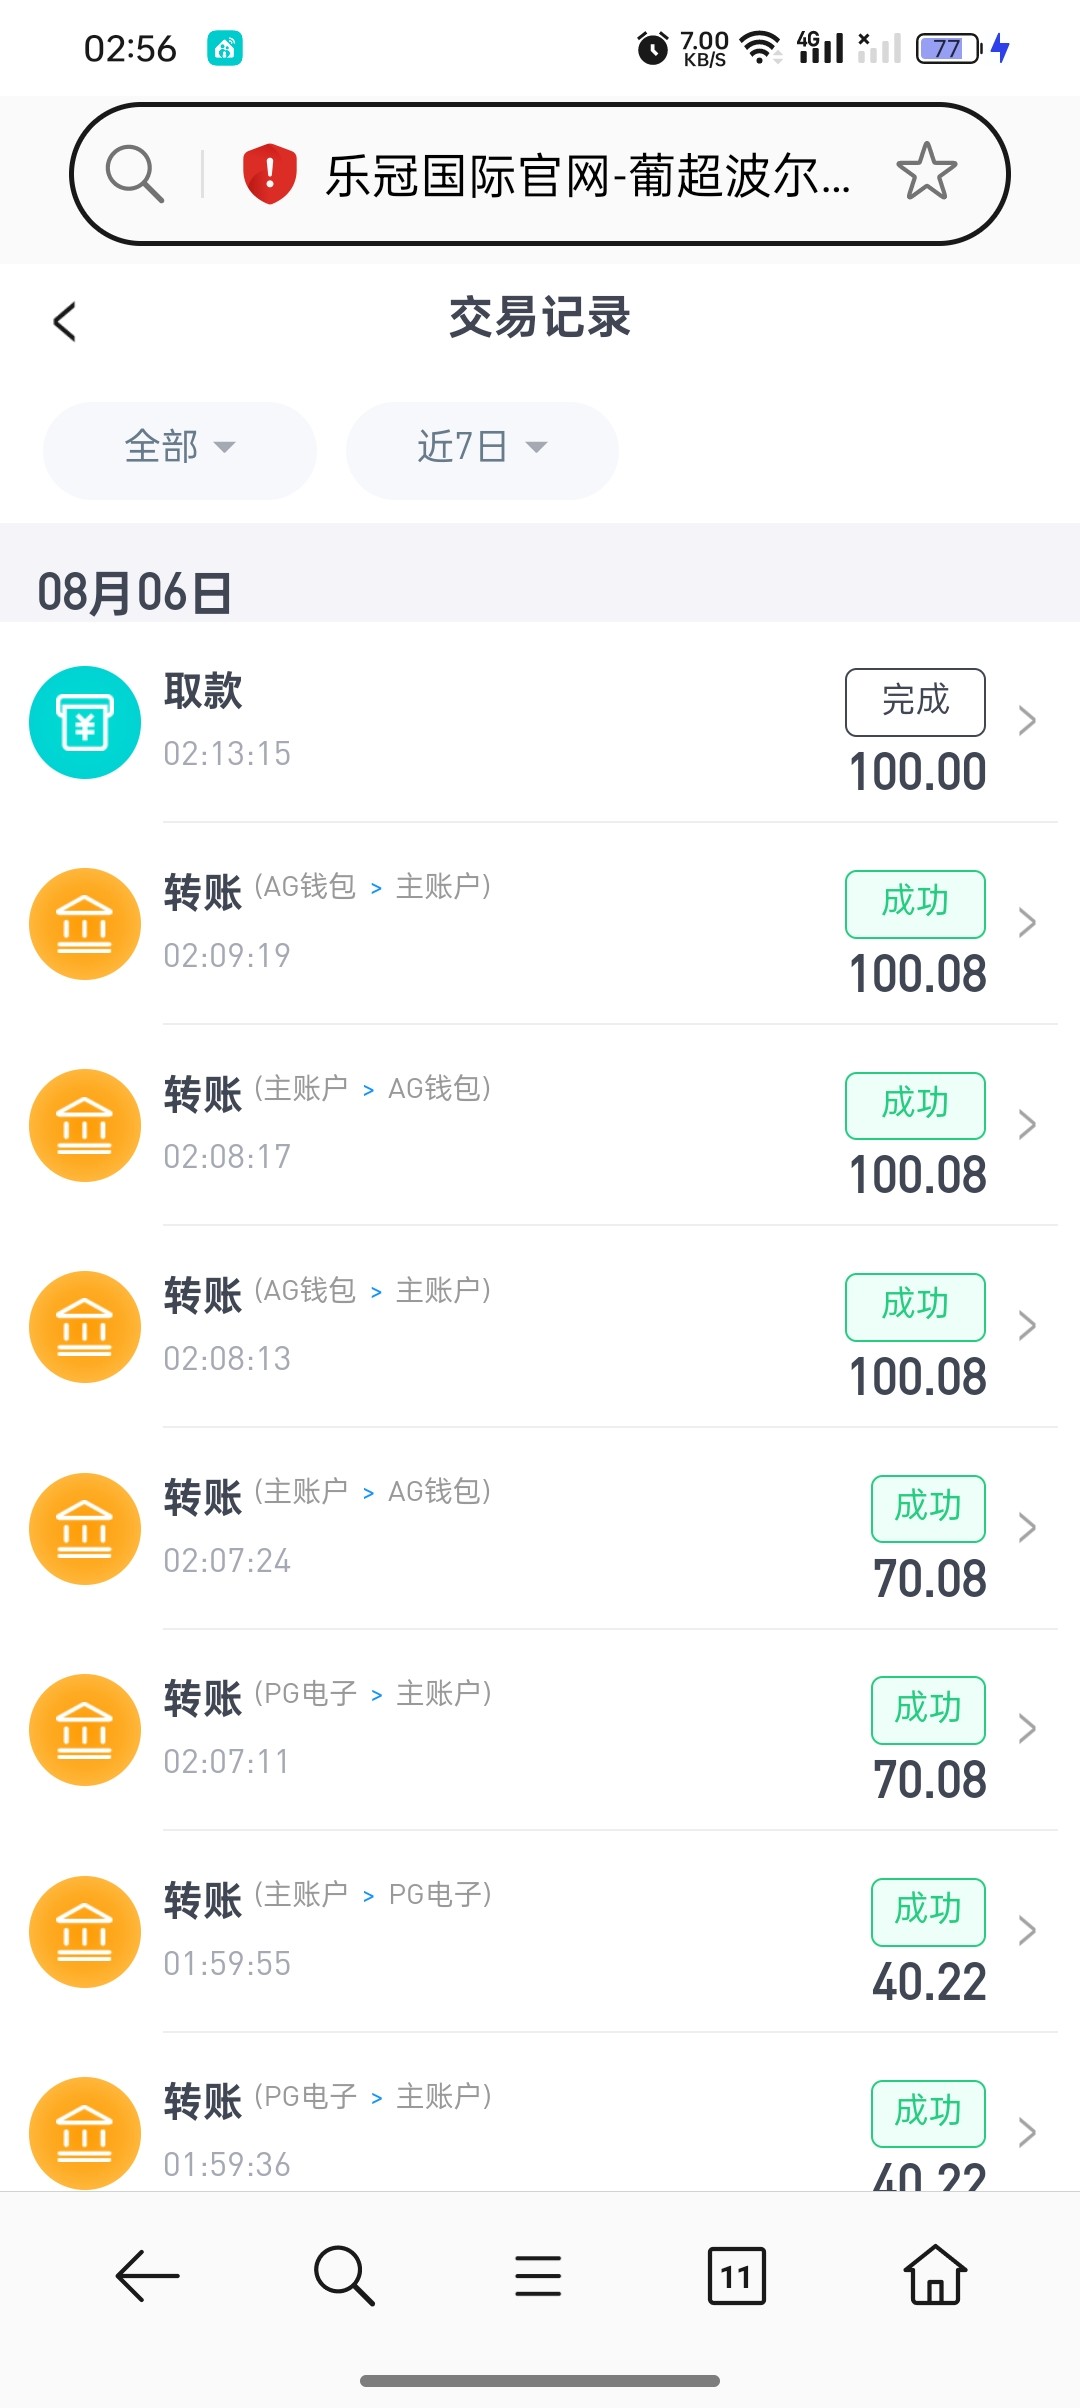This screenshot has width=1080, height=2408.
Task: Open the browser tabs counter showing 11
Action: [x=736, y=2277]
